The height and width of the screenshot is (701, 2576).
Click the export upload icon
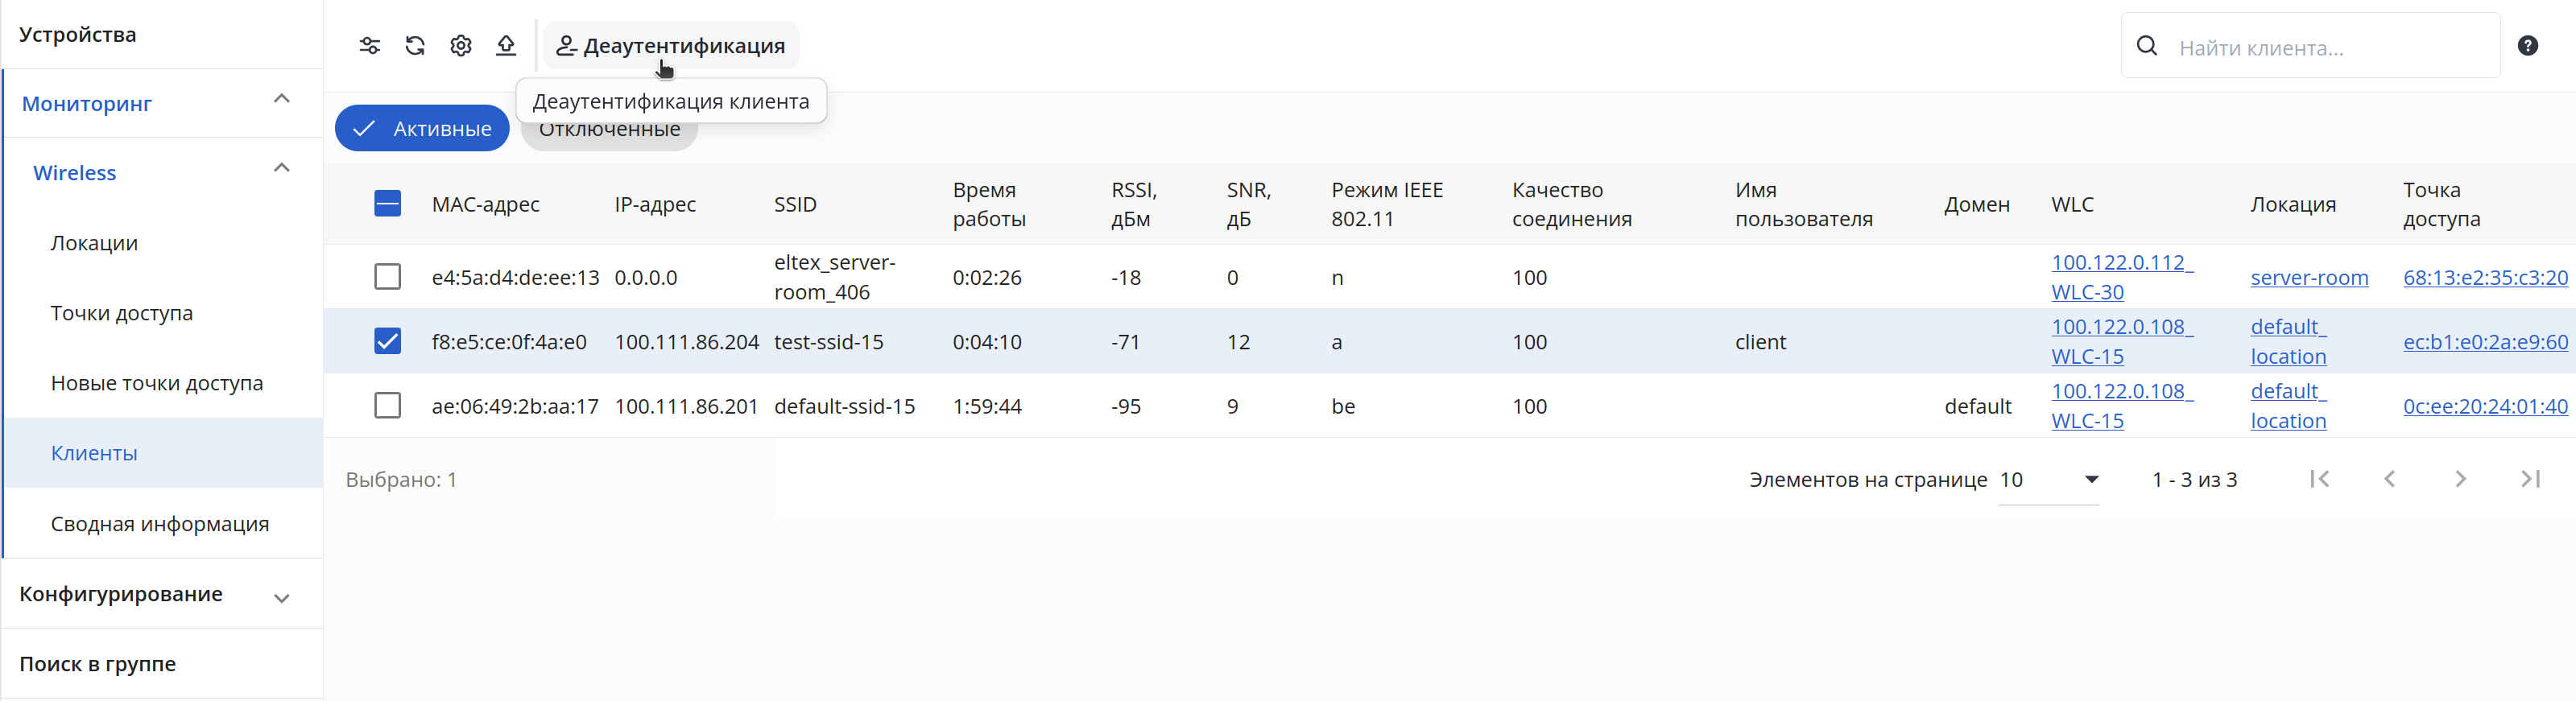coord(506,46)
